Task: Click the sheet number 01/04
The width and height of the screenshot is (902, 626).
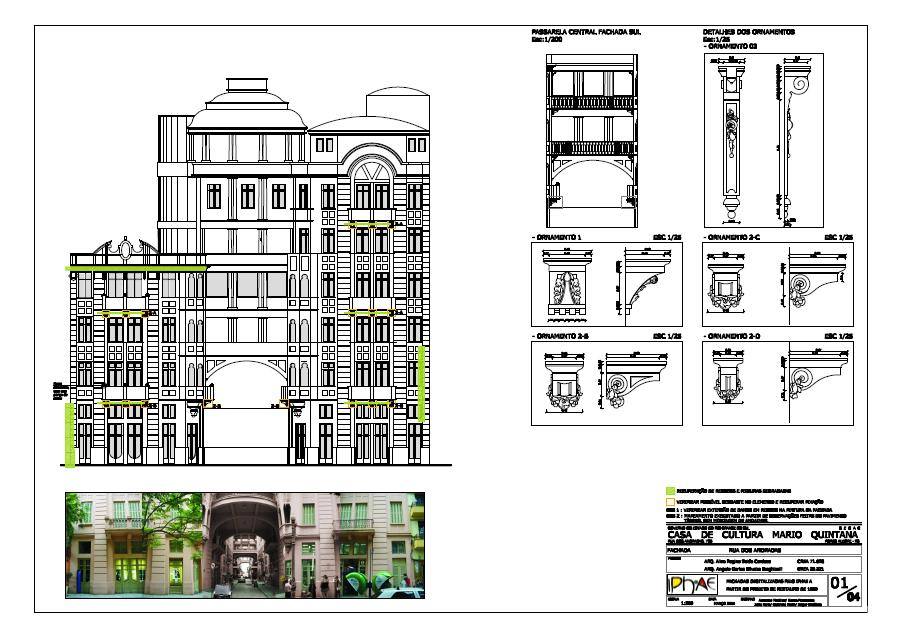Action: [845, 589]
